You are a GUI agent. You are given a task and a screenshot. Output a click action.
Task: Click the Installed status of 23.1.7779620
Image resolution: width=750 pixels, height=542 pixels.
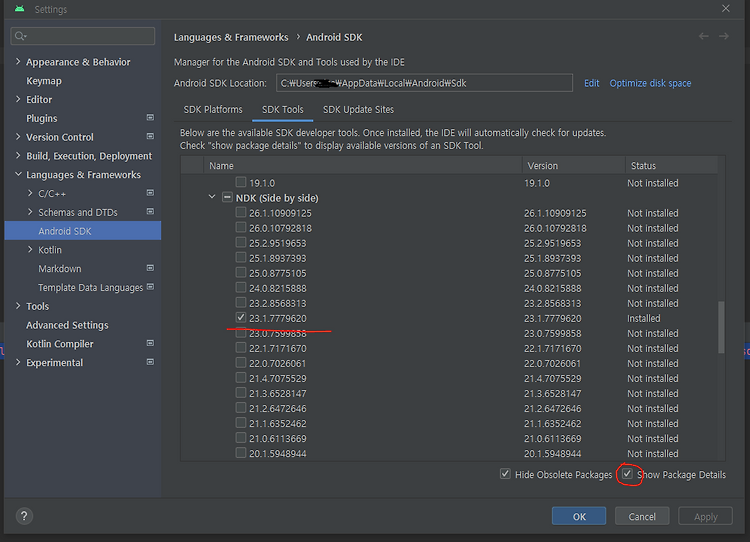pyautogui.click(x=643, y=318)
